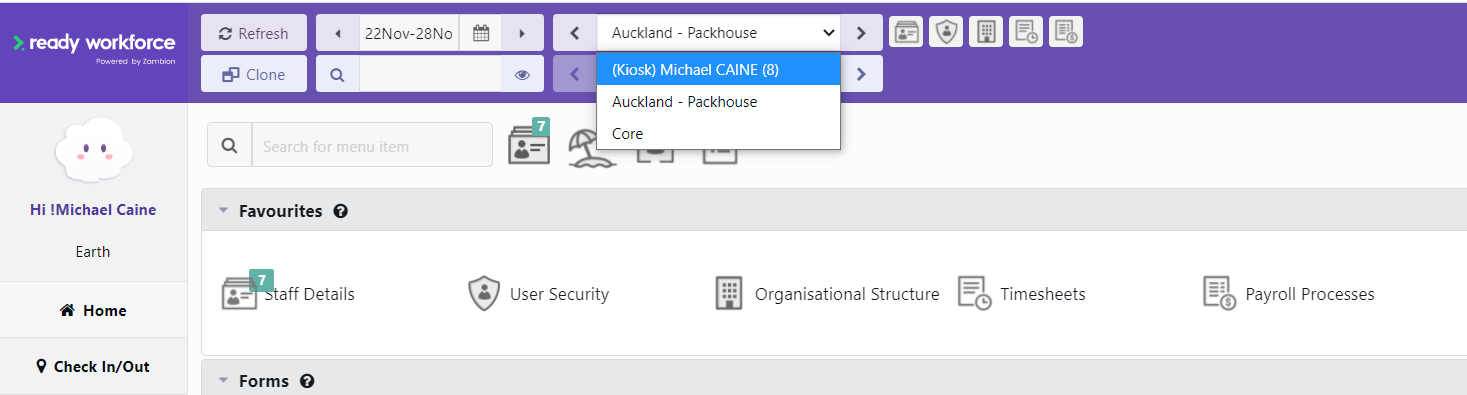
Task: Open the calendar date picker icon
Action: coord(480,33)
